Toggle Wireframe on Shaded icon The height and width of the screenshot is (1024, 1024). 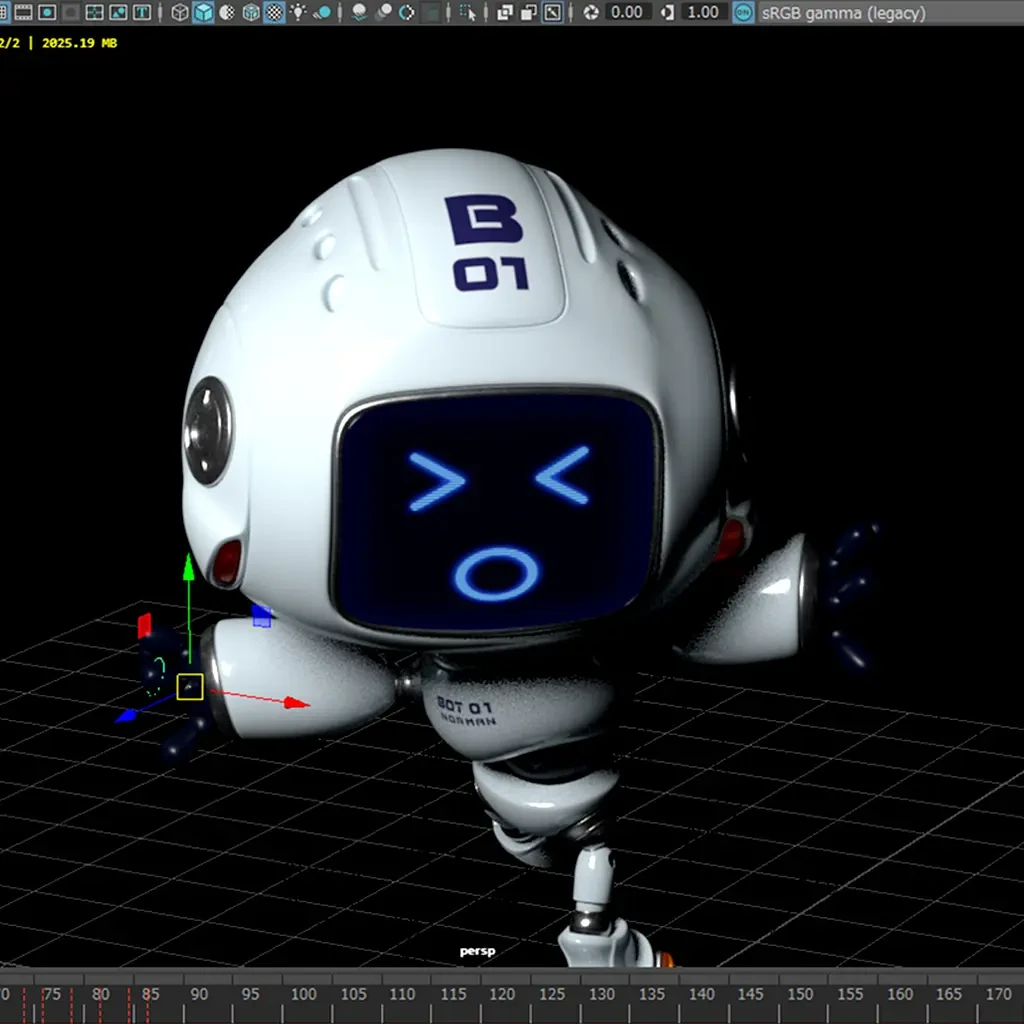[251, 12]
